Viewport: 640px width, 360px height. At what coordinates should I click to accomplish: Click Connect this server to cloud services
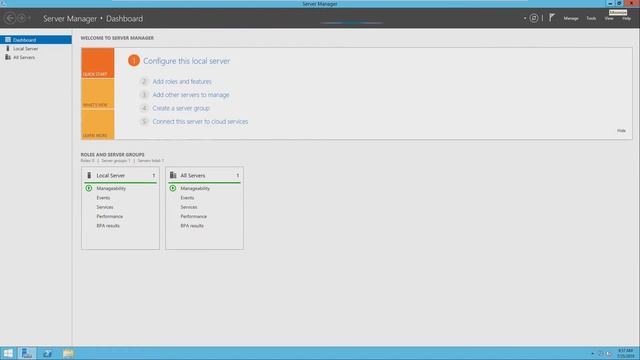pos(200,122)
